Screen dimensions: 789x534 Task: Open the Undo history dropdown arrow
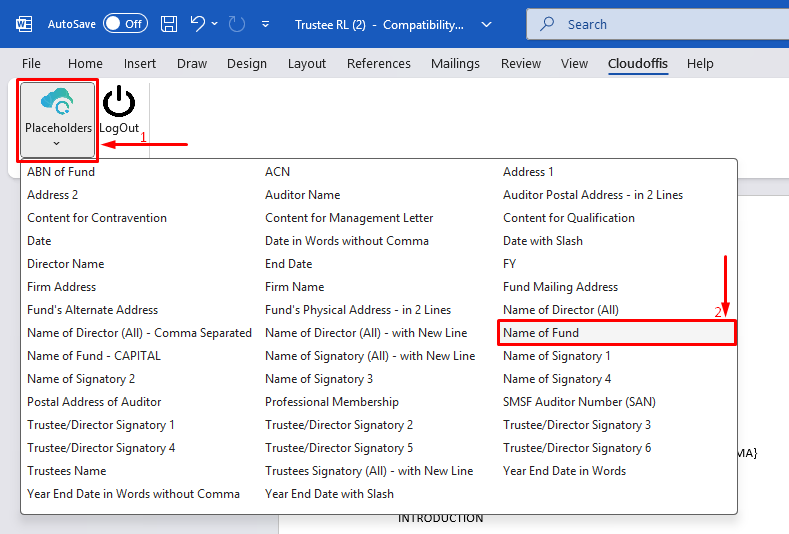pos(215,24)
